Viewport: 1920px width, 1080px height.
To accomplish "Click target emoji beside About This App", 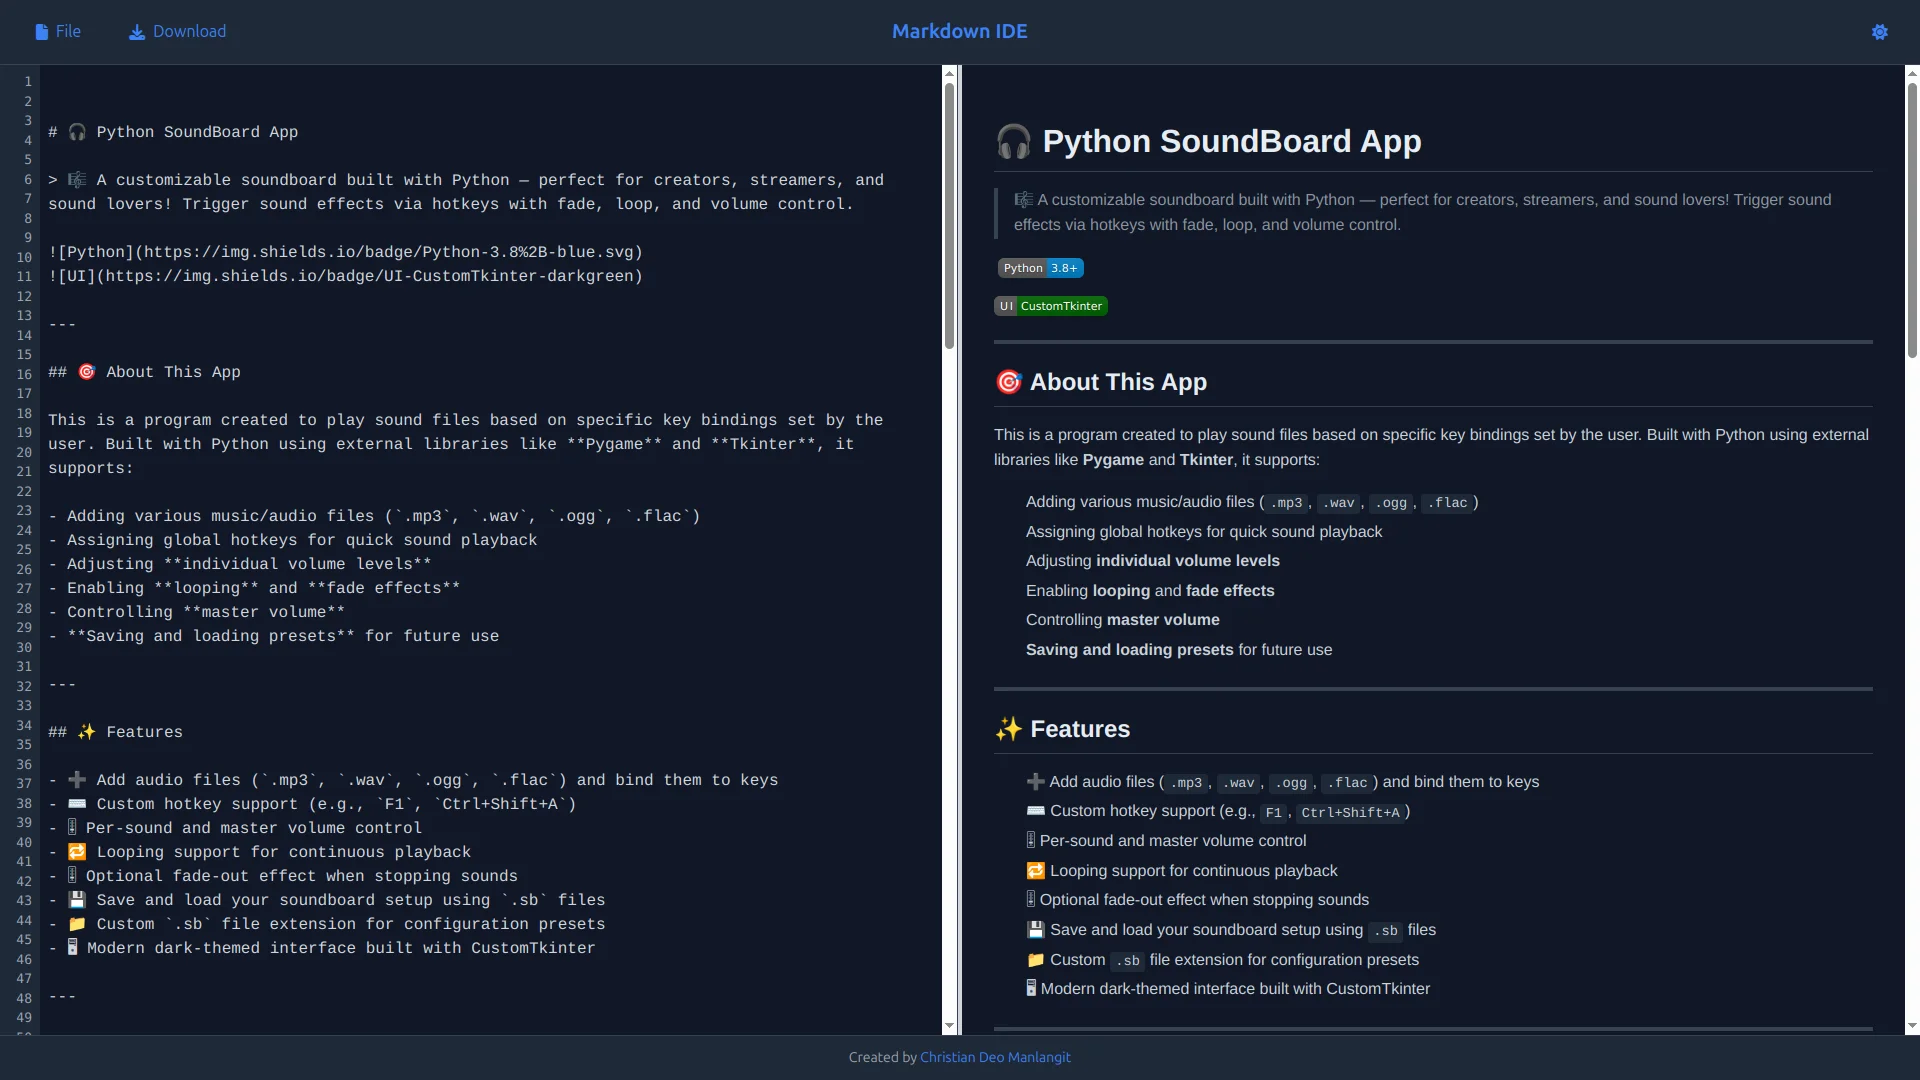I will pos(1008,382).
